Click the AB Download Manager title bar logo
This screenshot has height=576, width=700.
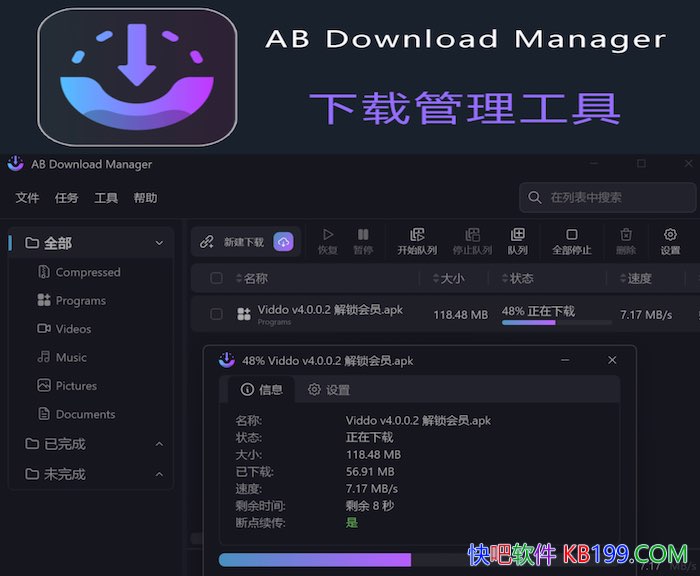point(16,164)
